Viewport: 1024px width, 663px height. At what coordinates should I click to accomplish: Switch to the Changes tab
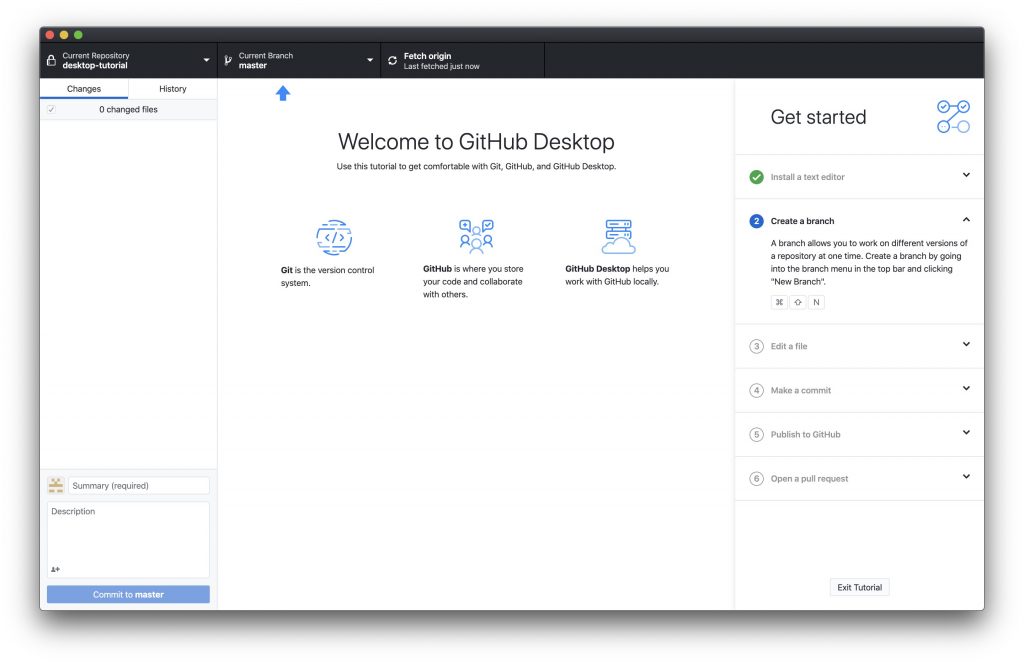[84, 89]
